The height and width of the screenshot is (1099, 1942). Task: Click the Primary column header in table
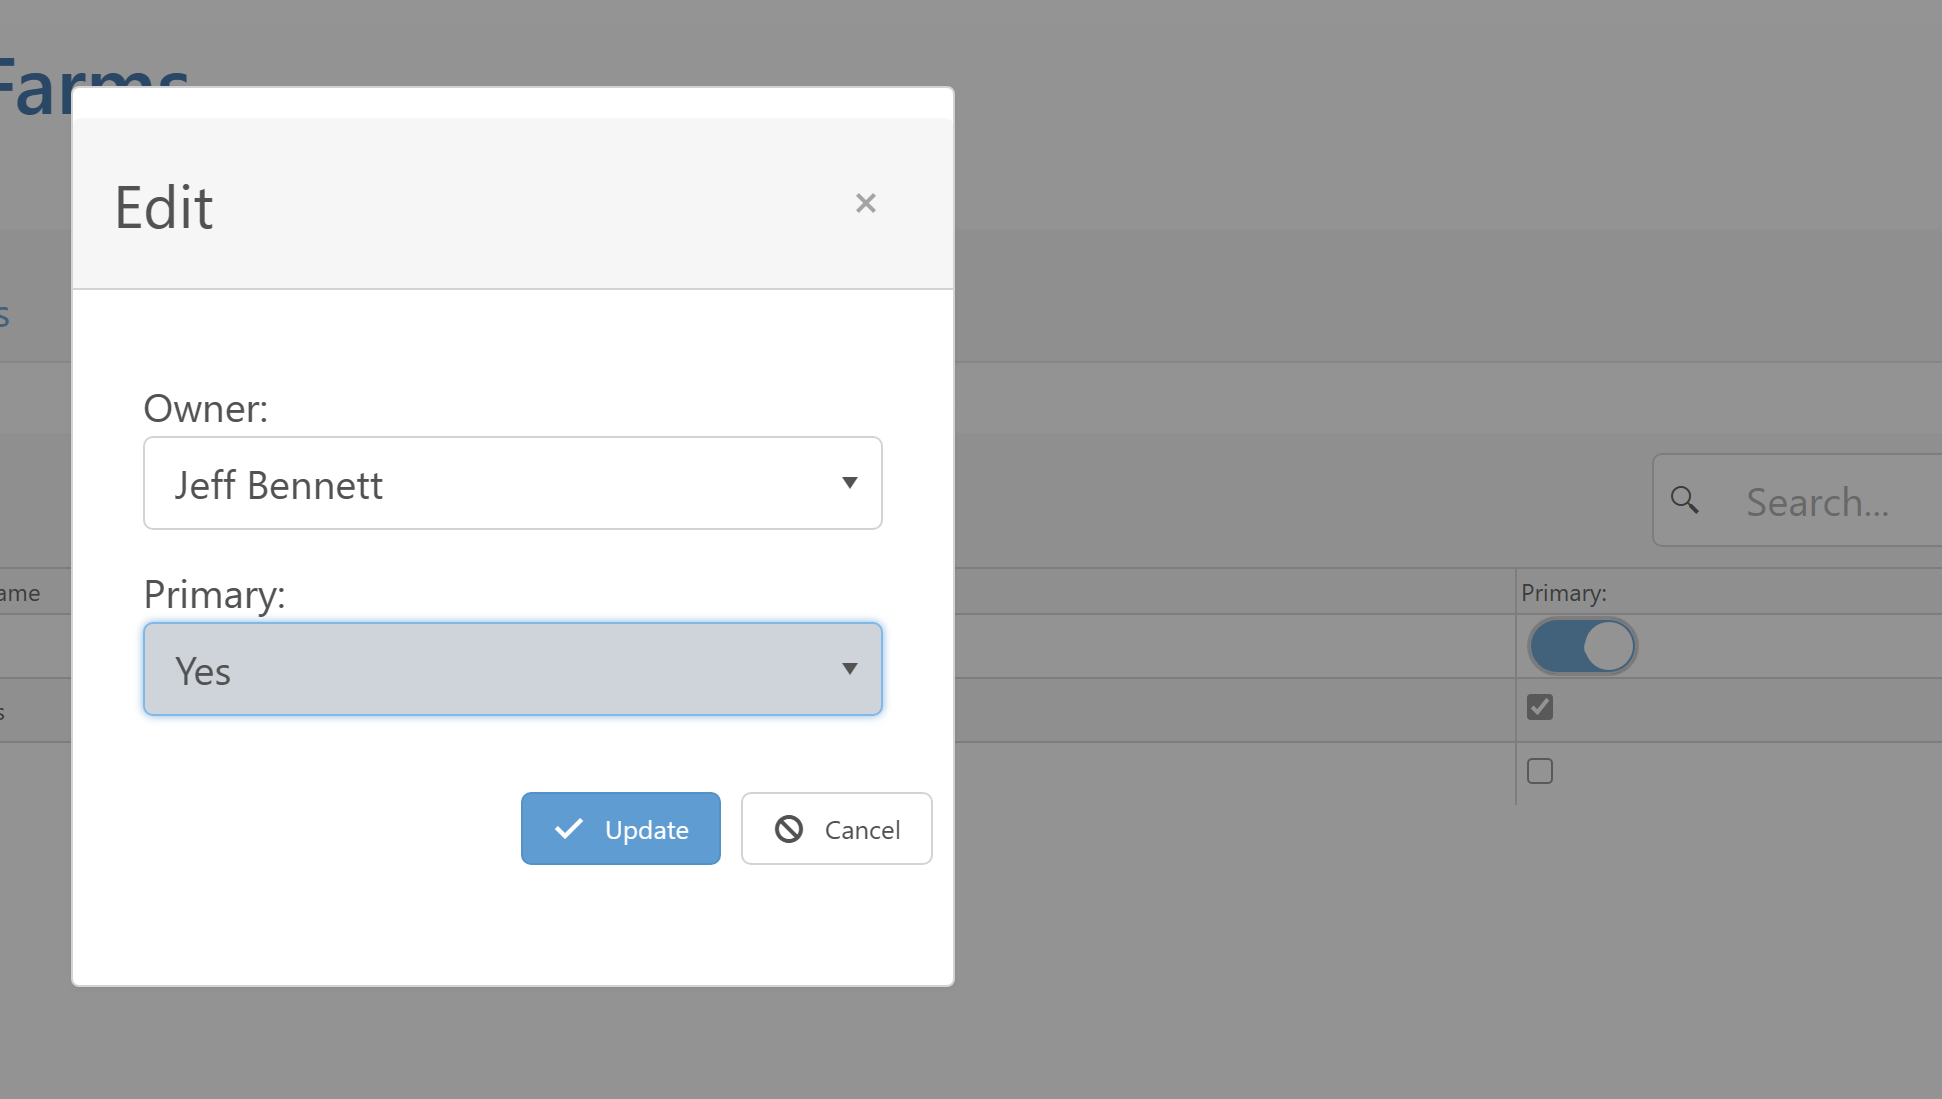pos(1564,593)
